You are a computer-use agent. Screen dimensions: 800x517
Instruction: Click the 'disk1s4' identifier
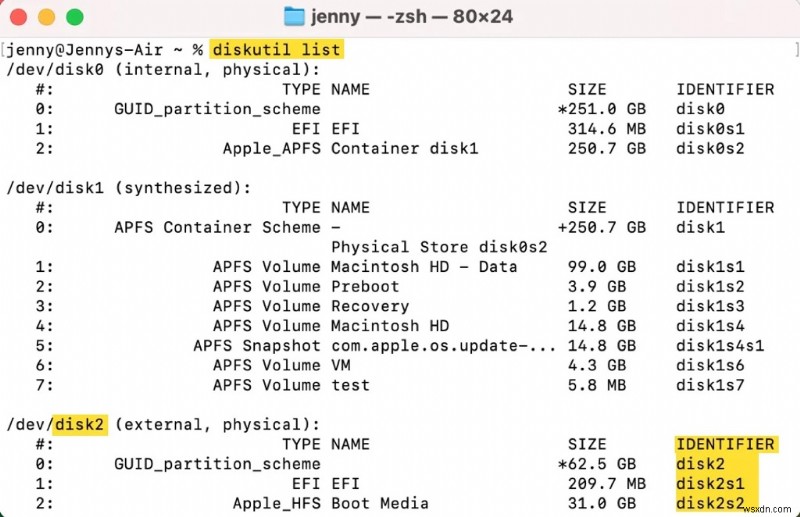(x=710, y=326)
